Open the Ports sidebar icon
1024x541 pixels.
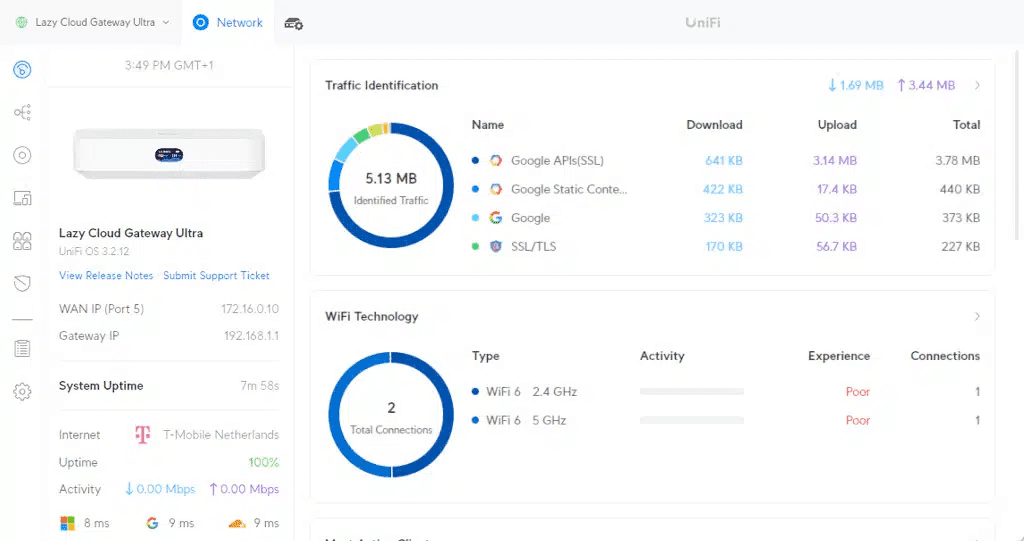tap(22, 241)
